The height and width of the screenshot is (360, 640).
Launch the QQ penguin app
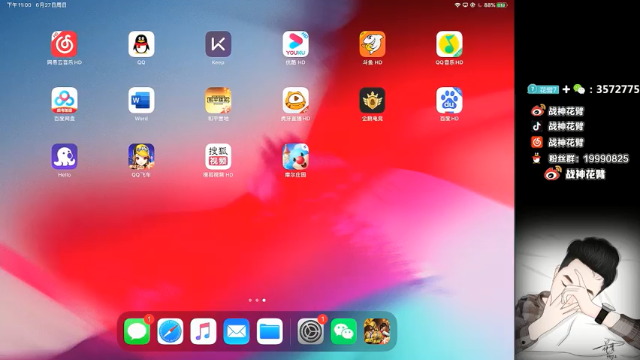pyautogui.click(x=141, y=44)
